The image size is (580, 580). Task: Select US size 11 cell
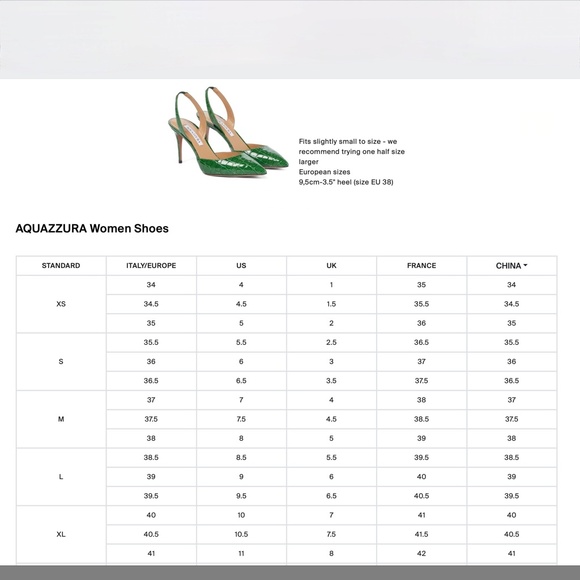tap(241, 554)
